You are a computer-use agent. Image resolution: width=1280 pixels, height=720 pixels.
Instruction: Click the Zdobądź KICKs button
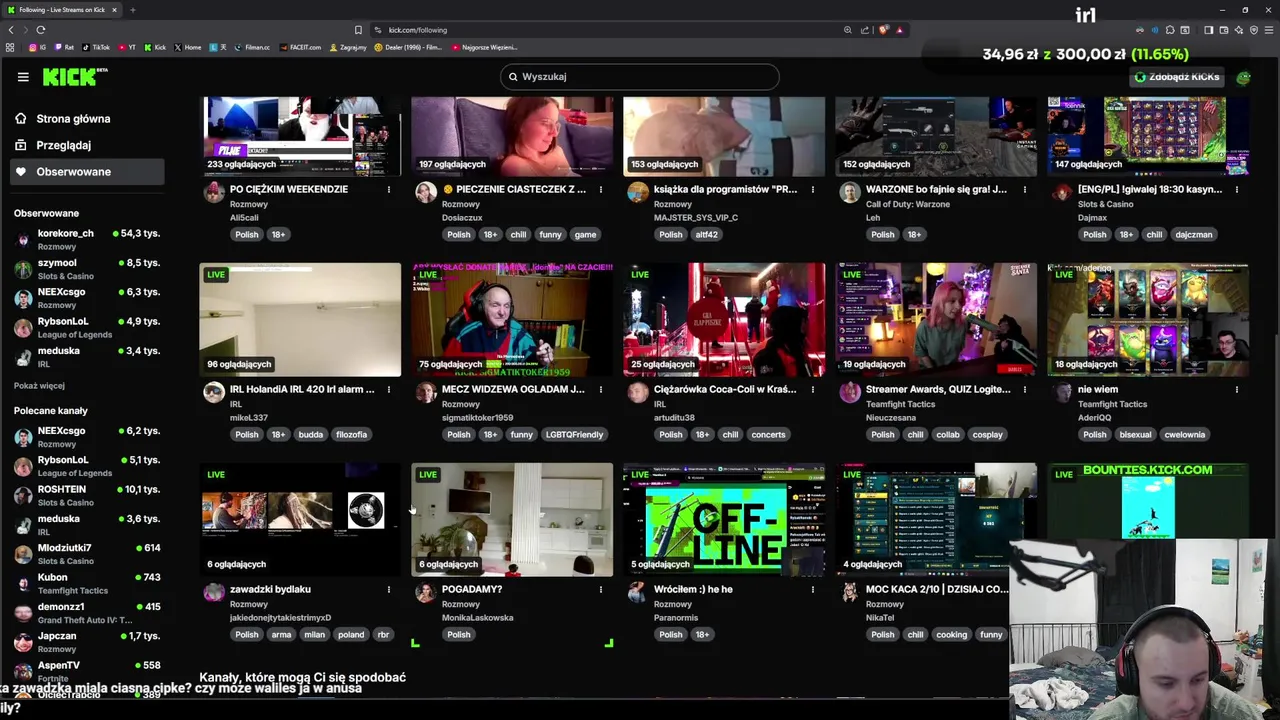coord(1177,77)
